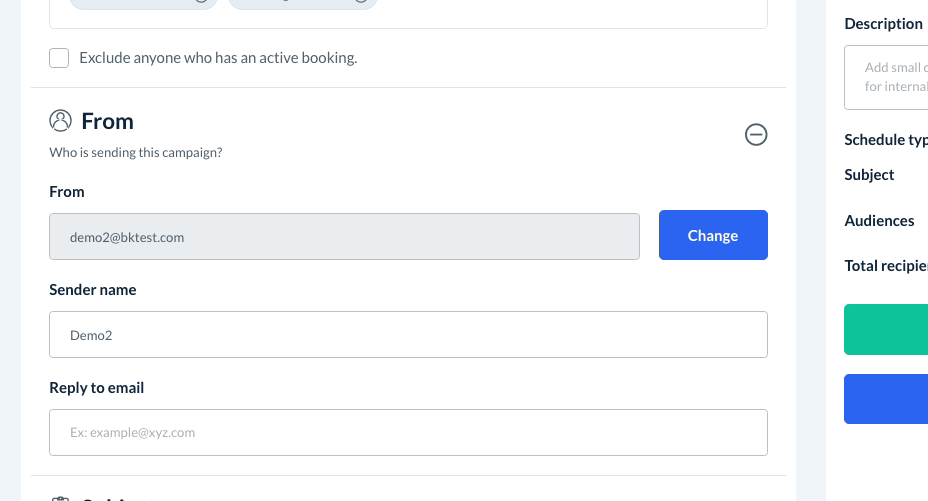Focus the Sender name field containing Demo2
Viewport: 928px width, 501px height.
[x=408, y=335]
